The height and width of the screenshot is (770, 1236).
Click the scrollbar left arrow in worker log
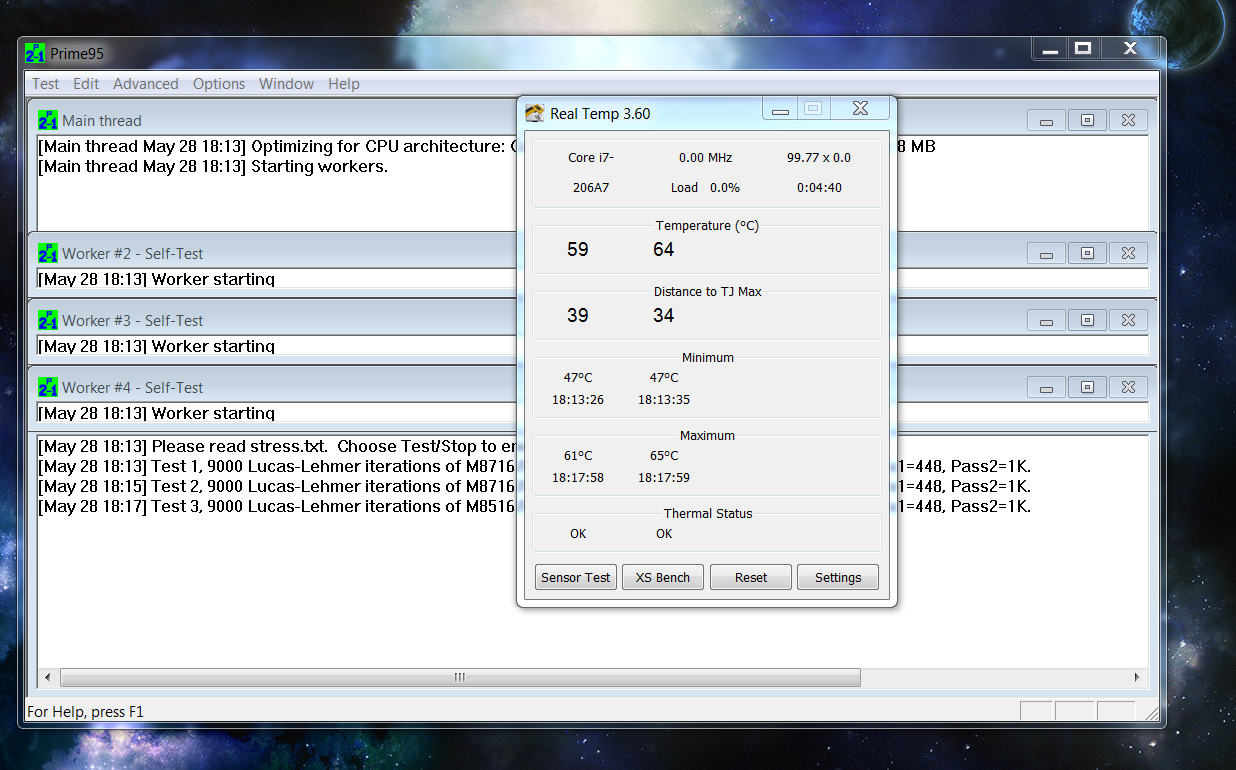[47, 677]
